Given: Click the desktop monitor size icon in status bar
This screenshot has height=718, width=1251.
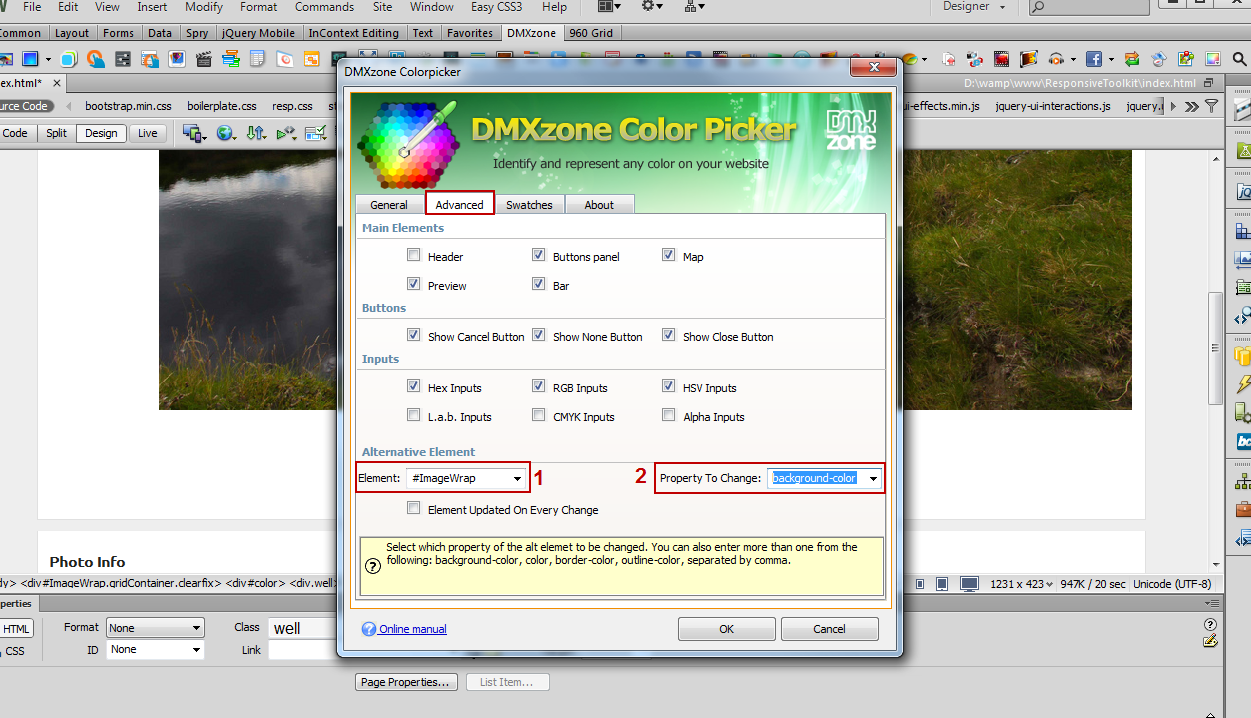Looking at the screenshot, I should click(x=969, y=583).
